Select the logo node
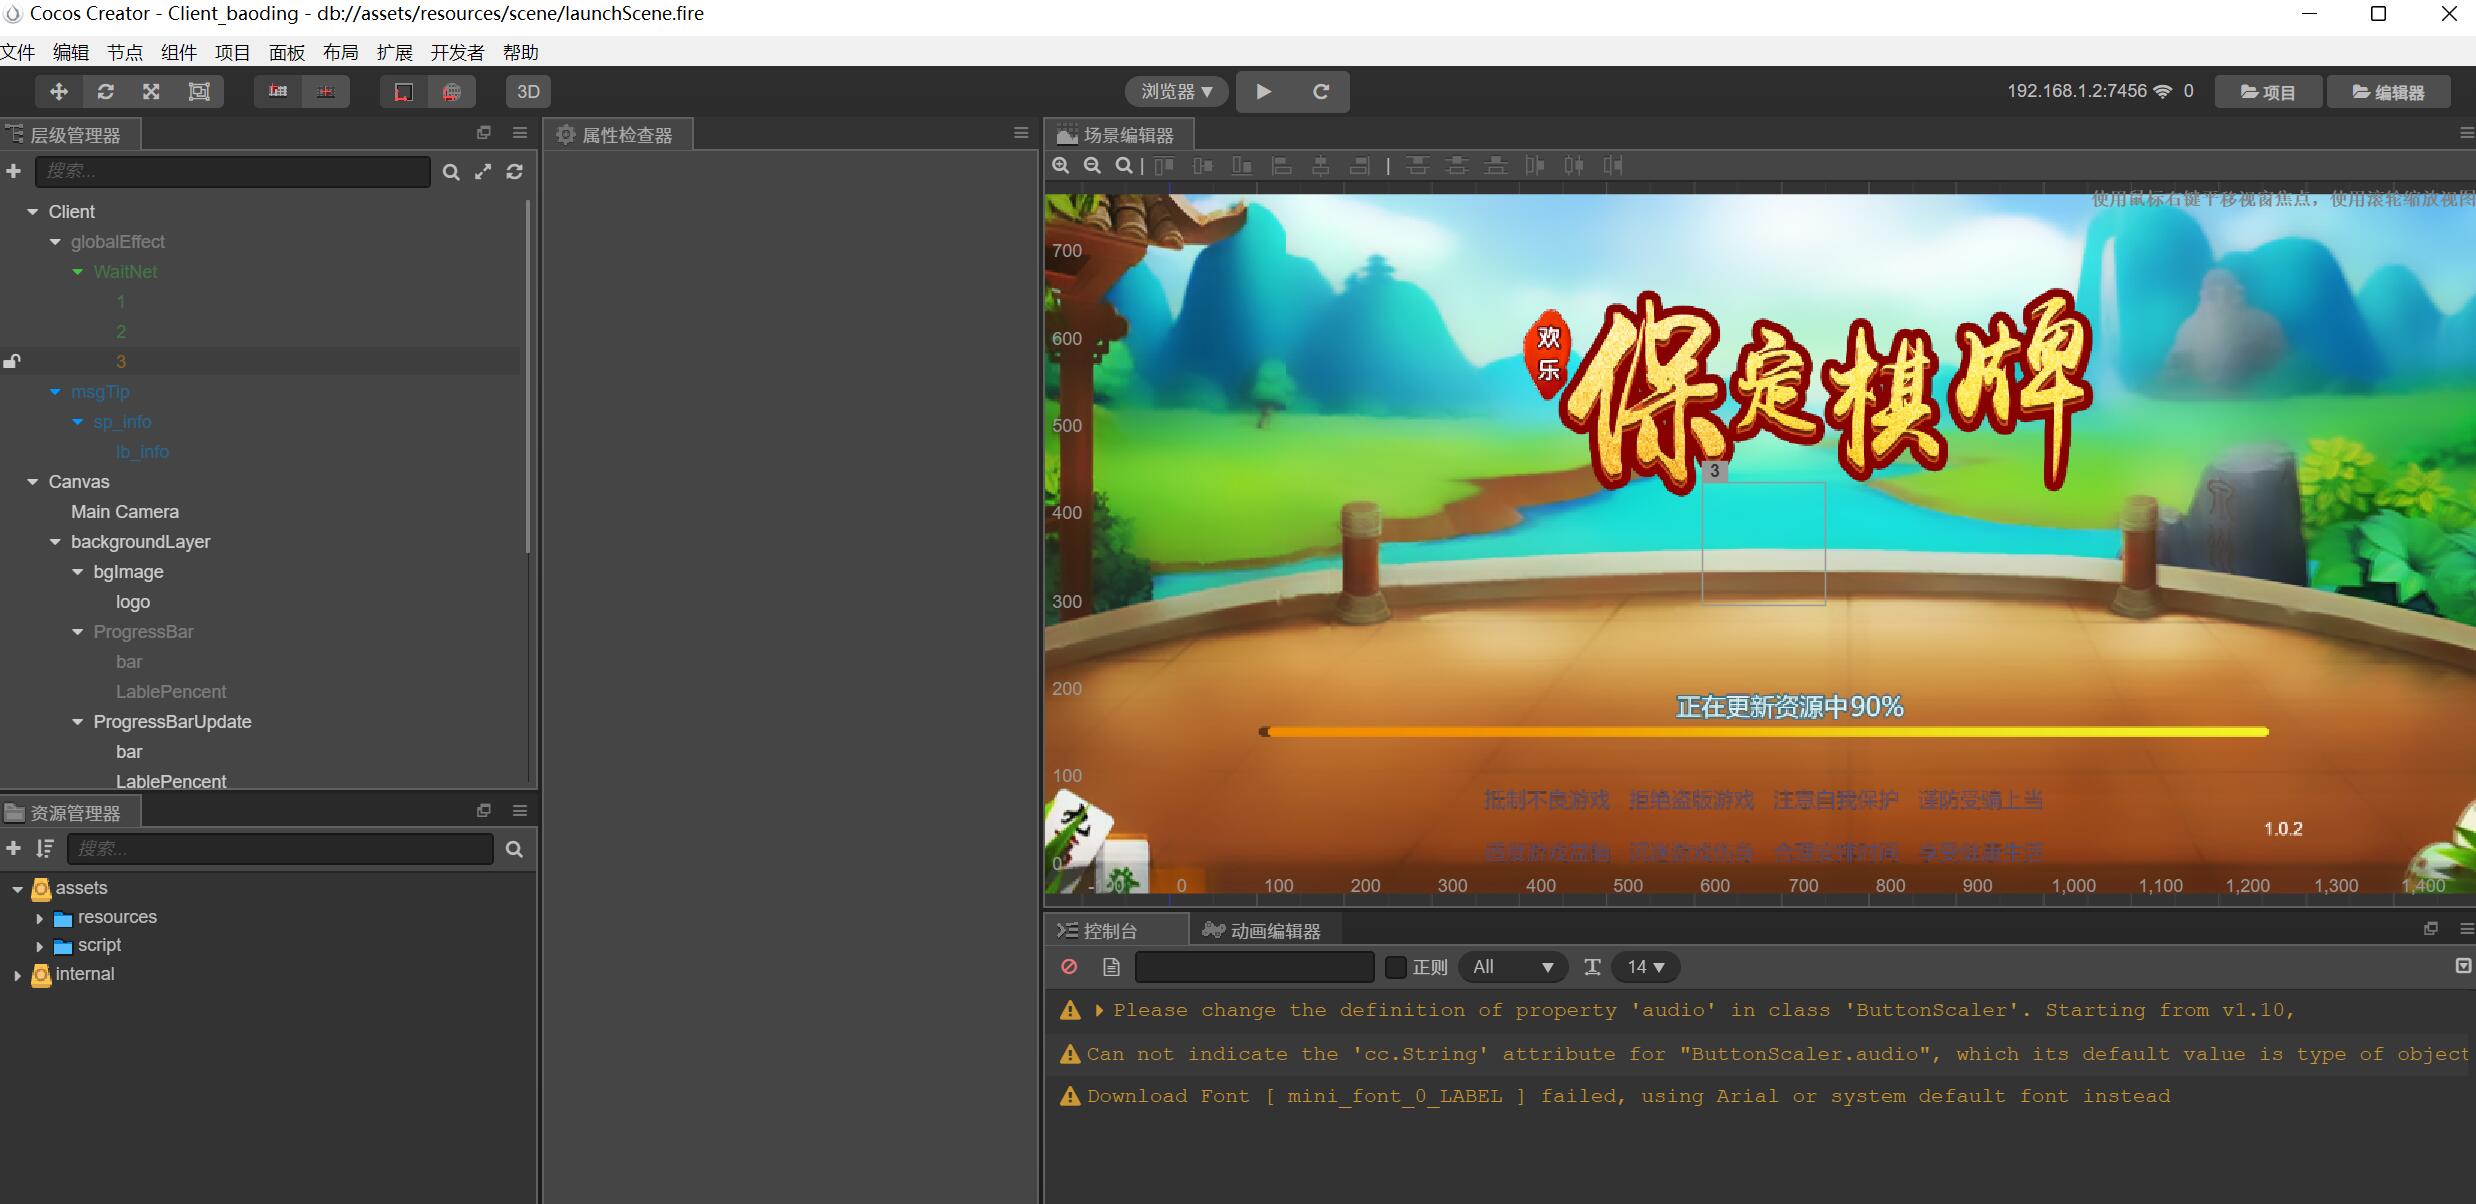 (133, 602)
